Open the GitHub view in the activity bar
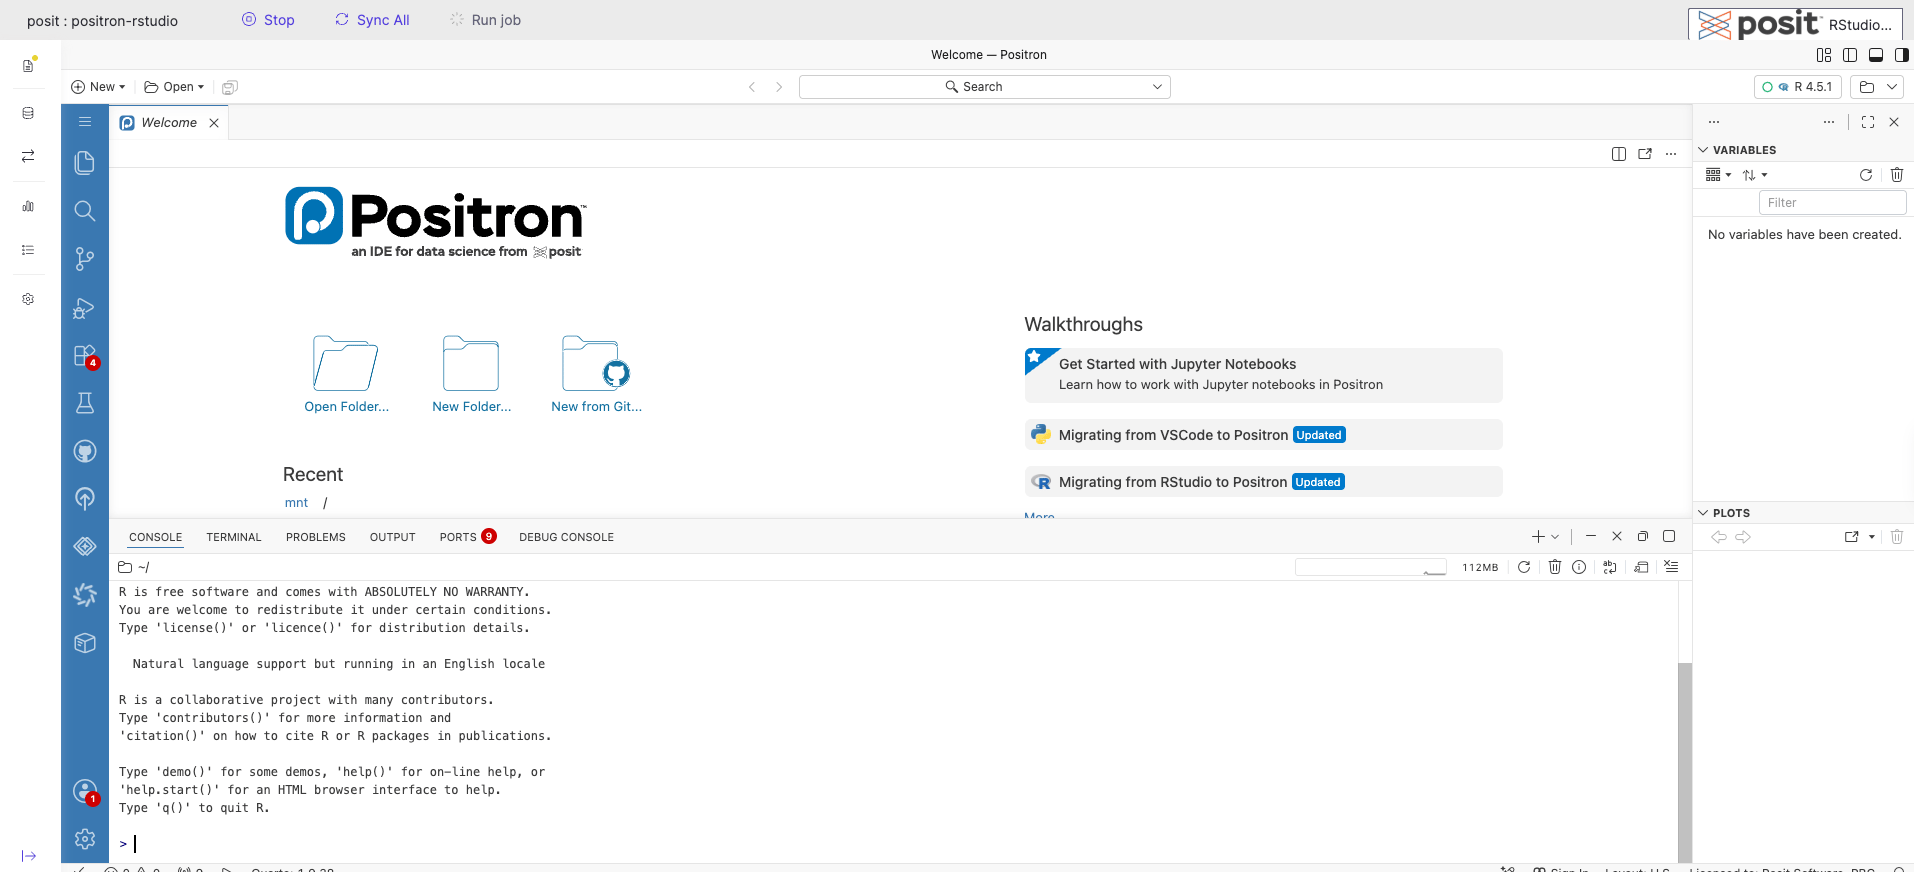1914x872 pixels. click(x=85, y=451)
